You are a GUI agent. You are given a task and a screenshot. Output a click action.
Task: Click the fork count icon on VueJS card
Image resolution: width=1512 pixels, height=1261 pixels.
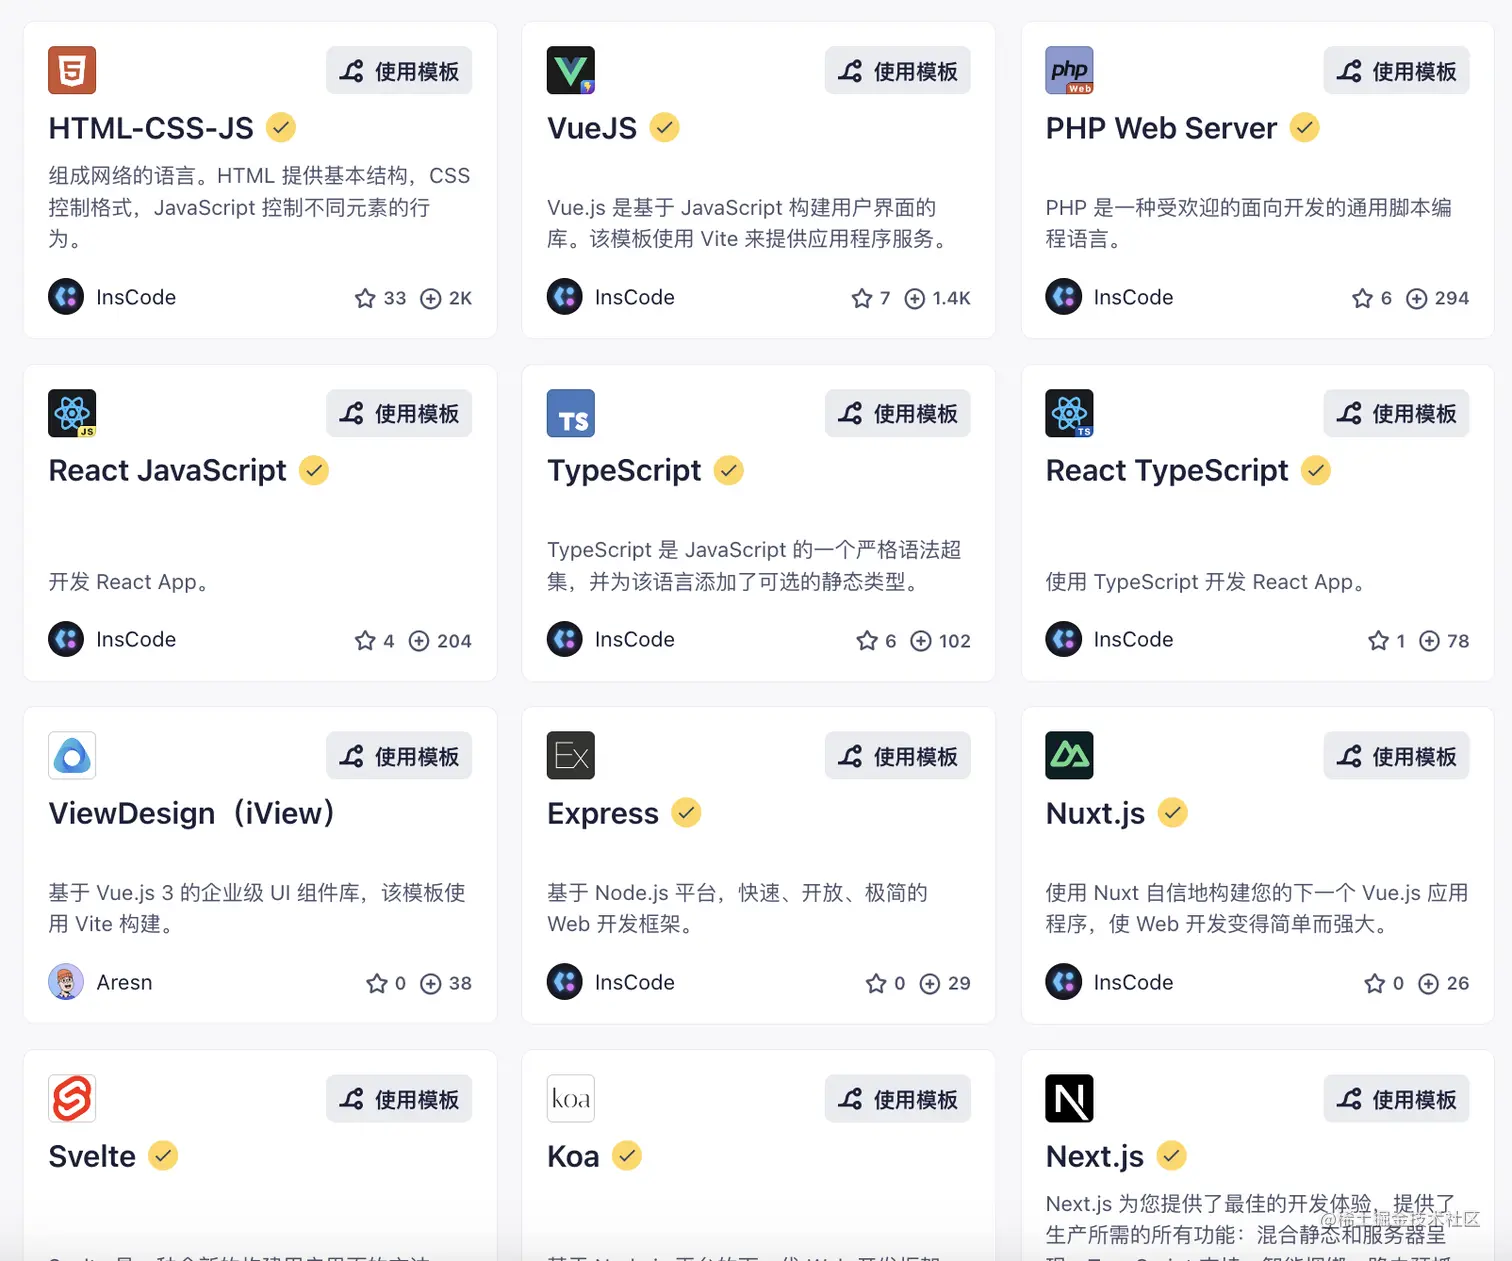914,298
